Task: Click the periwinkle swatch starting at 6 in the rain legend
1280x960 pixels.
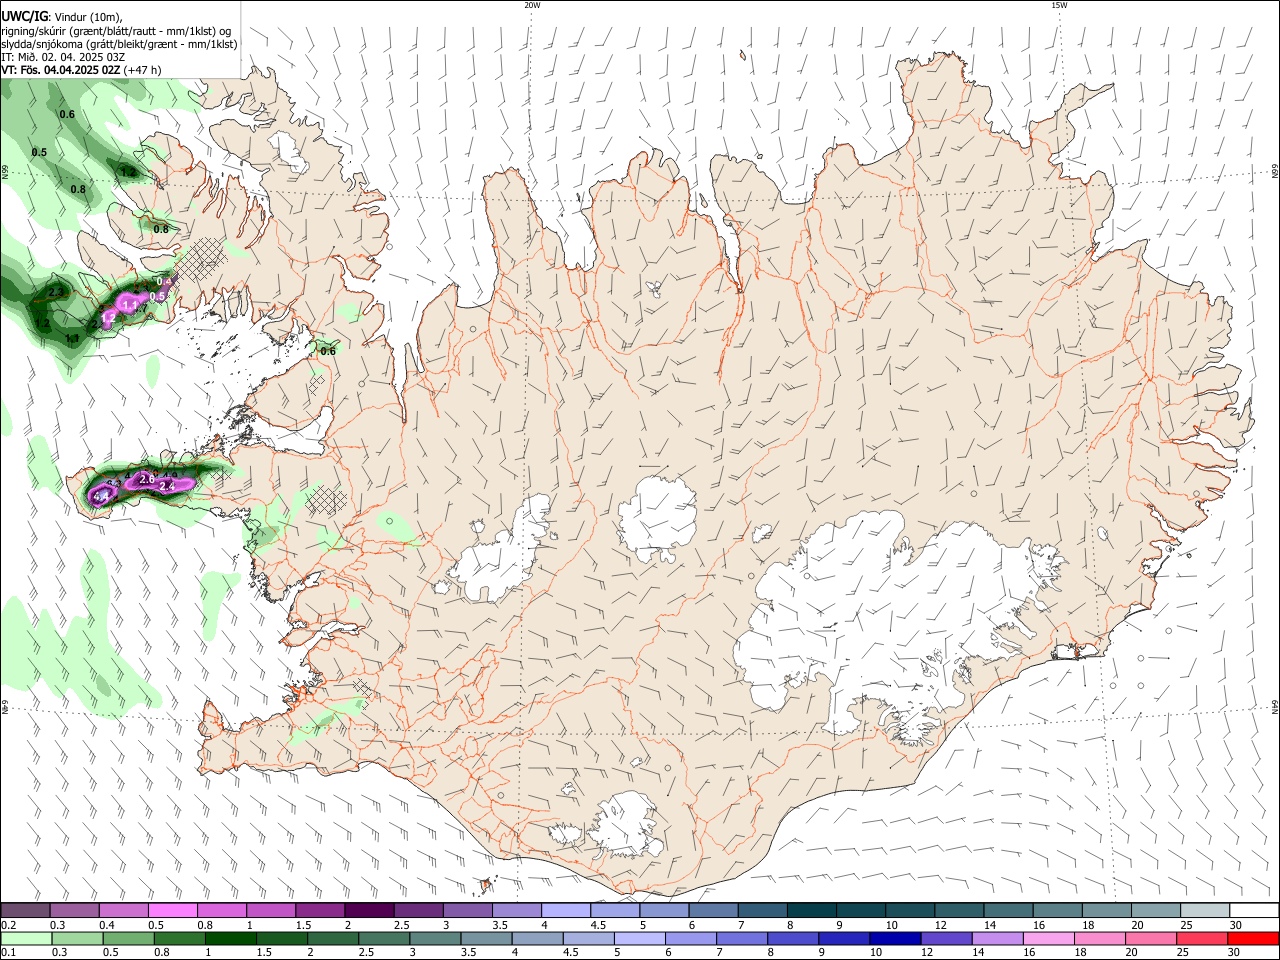Action: (x=689, y=938)
